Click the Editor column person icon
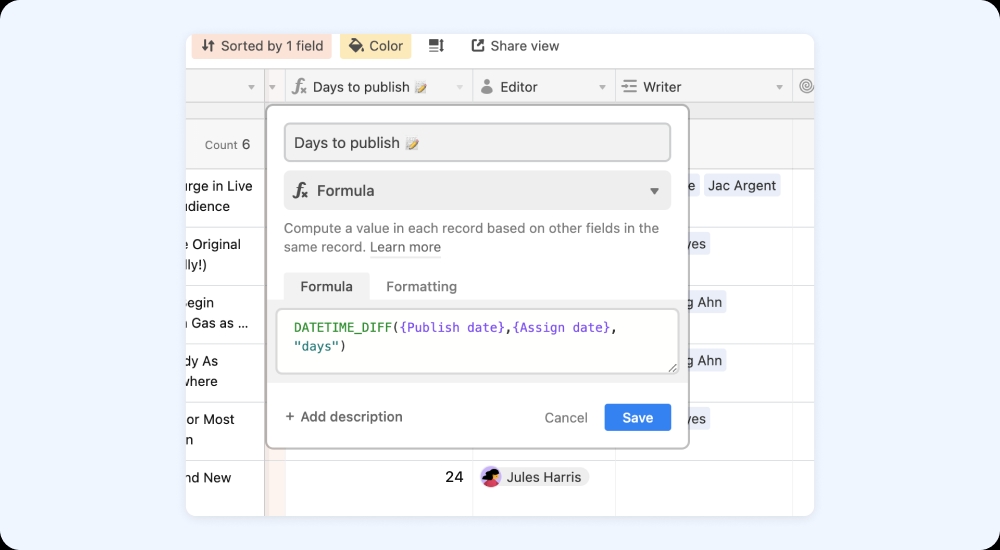The image size is (1000, 550). click(x=487, y=87)
